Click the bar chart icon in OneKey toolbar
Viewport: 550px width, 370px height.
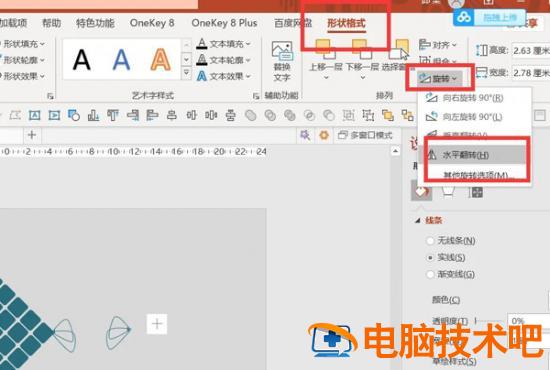coord(93,115)
